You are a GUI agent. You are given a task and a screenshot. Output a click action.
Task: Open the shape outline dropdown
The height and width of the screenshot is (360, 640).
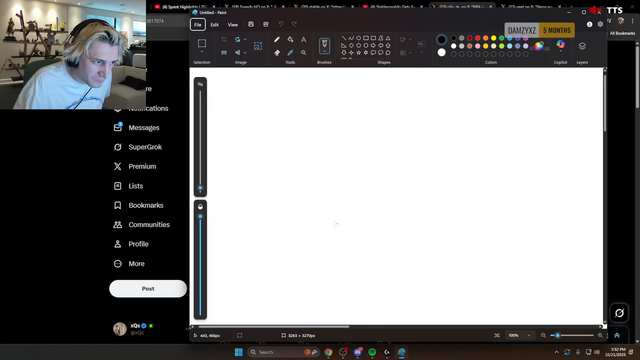point(410,40)
